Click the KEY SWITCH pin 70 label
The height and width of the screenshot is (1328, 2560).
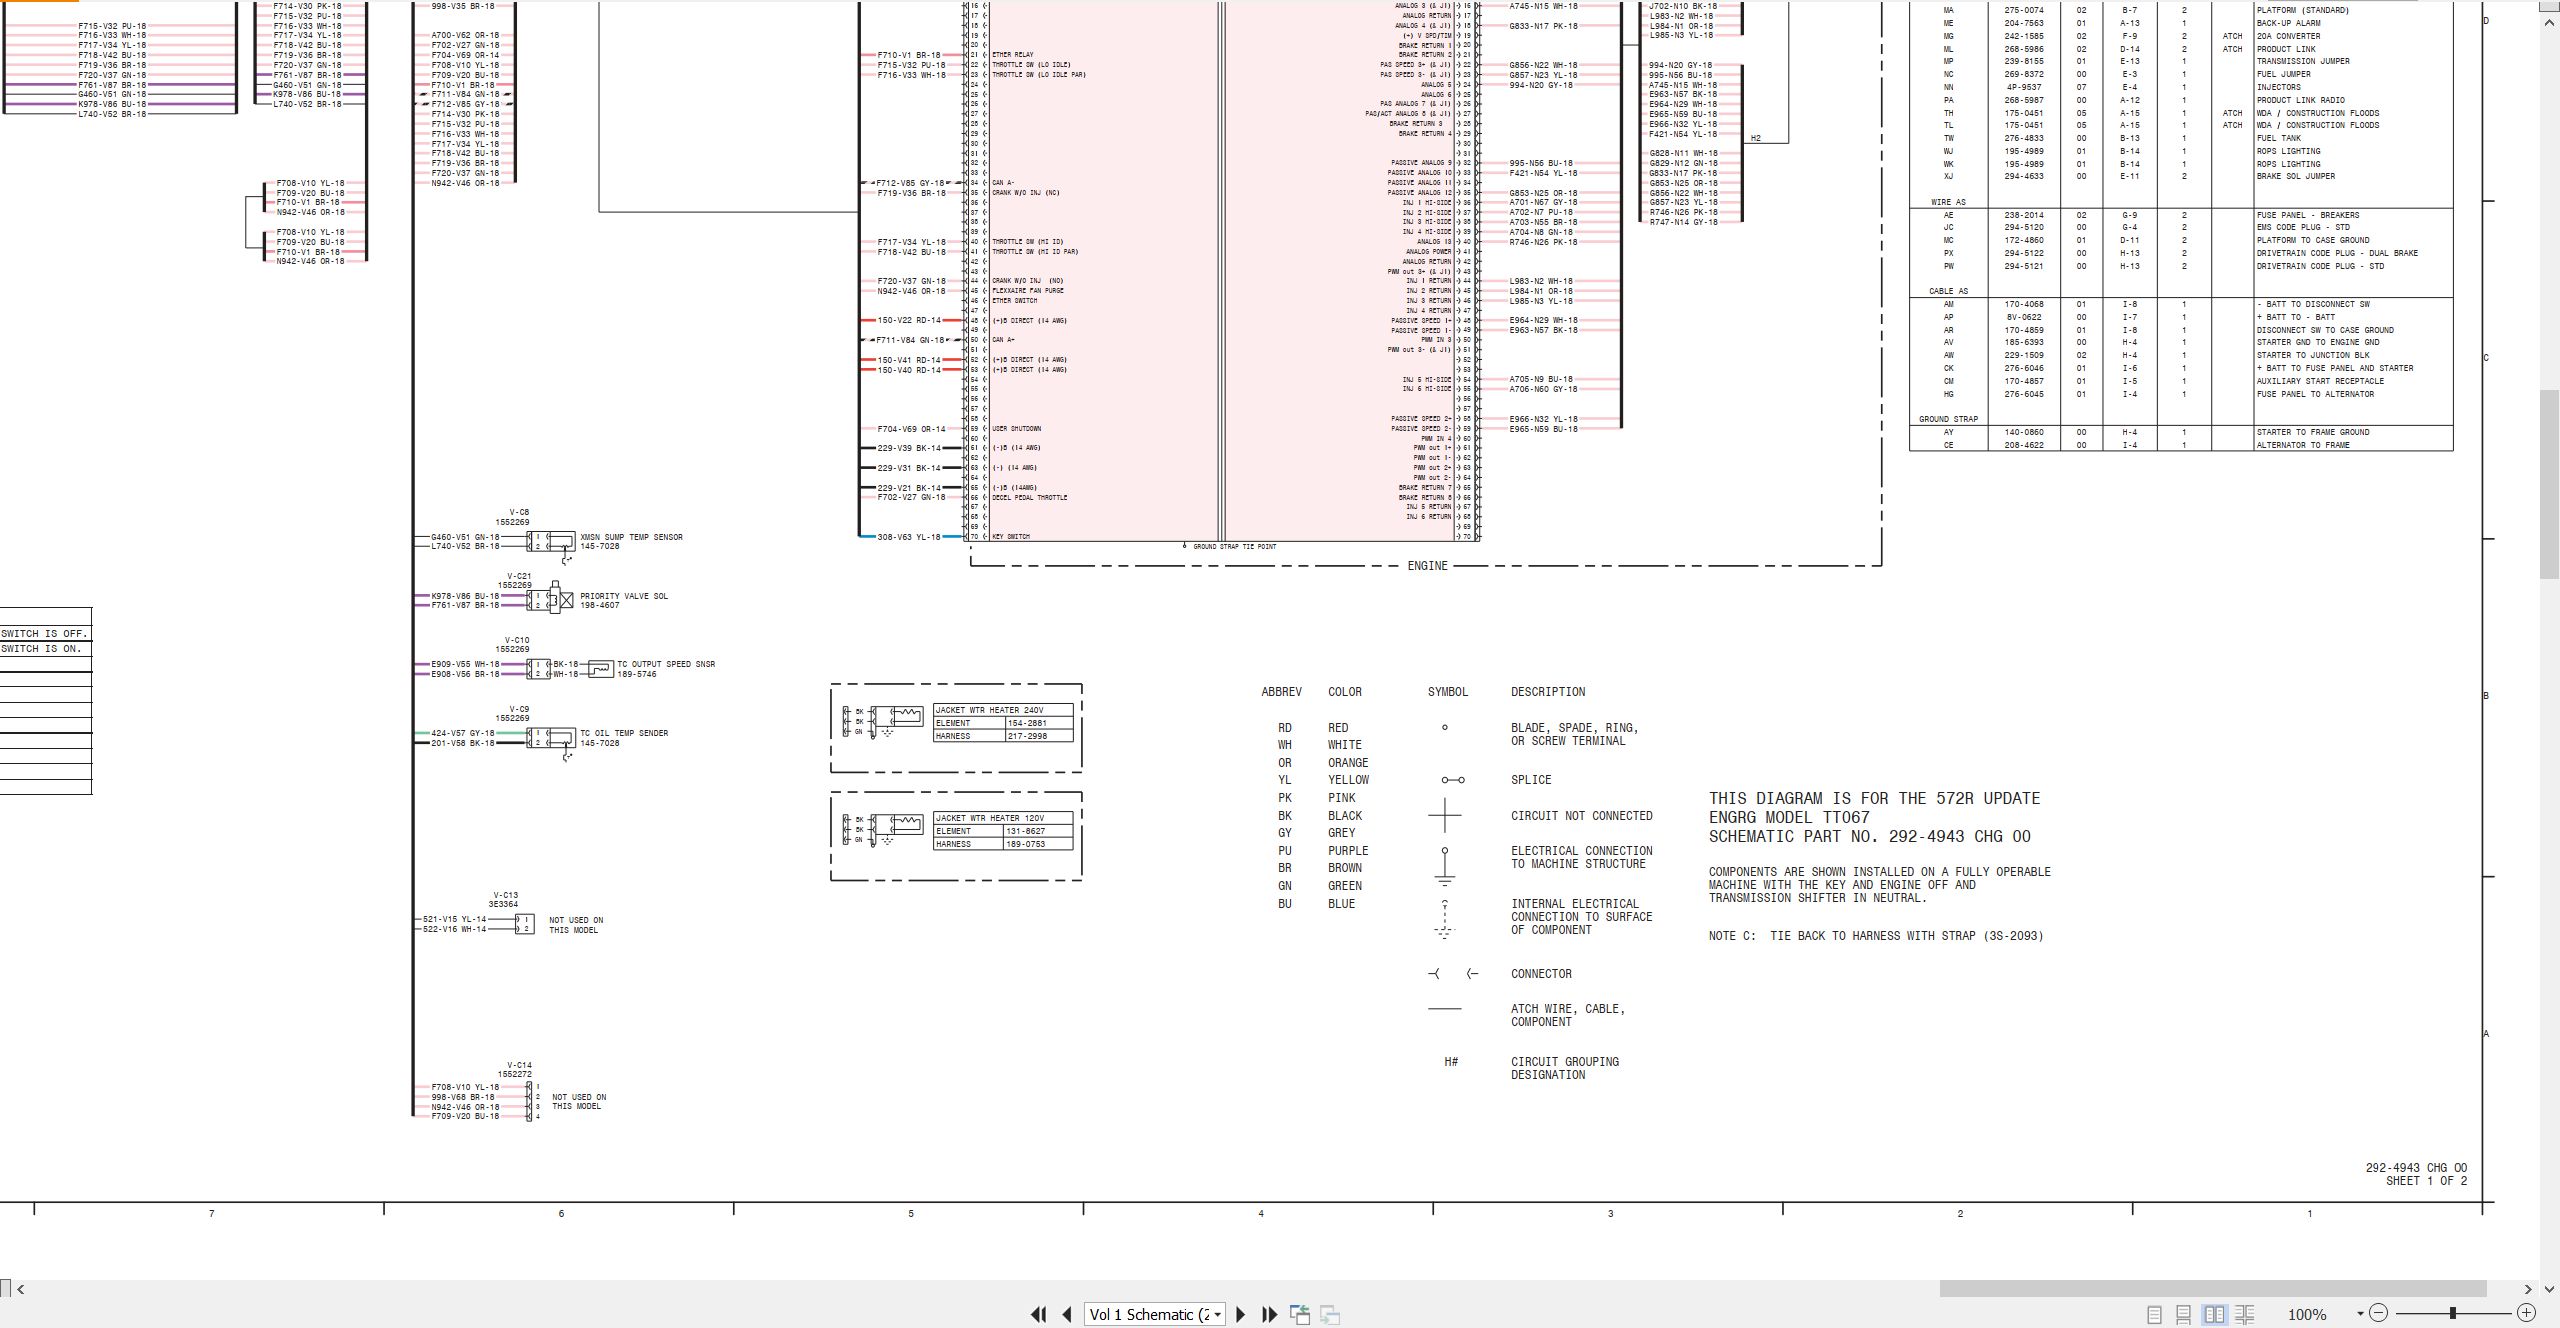pos(1010,537)
